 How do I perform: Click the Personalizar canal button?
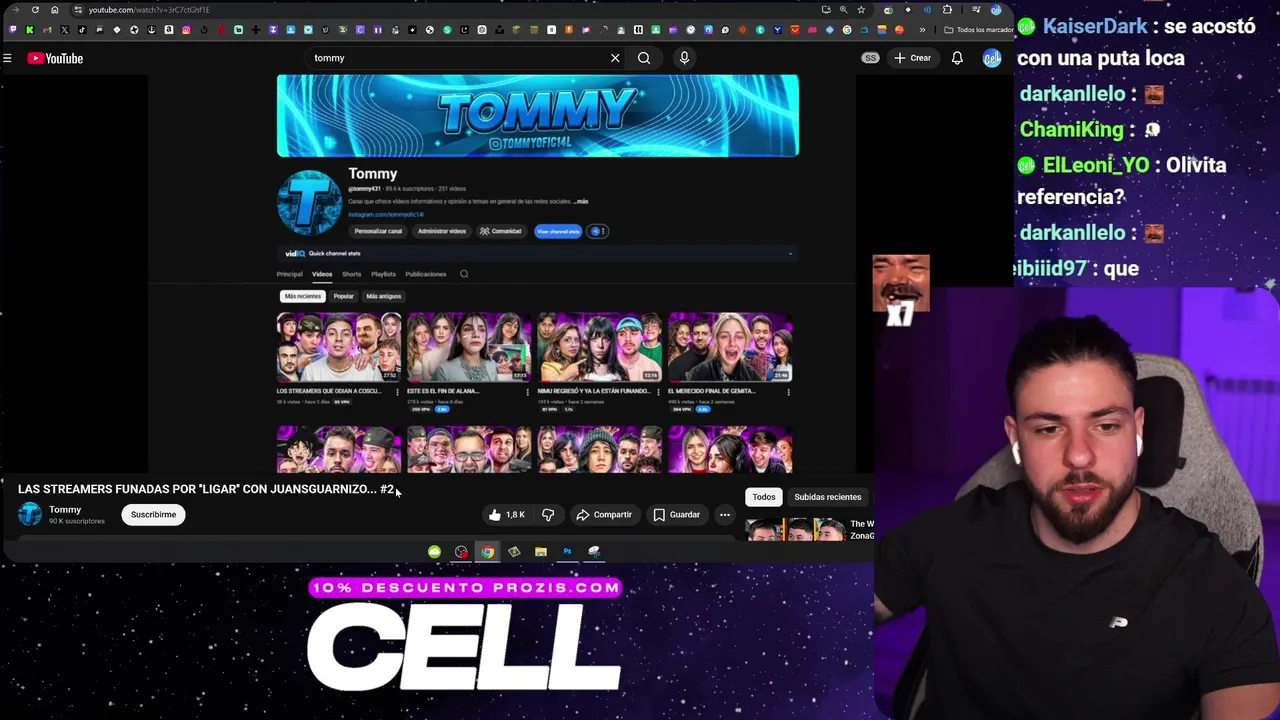coord(378,231)
